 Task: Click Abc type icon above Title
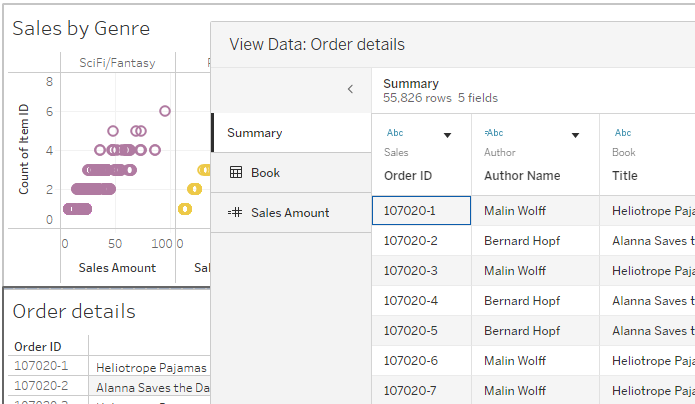pyautogui.click(x=622, y=133)
